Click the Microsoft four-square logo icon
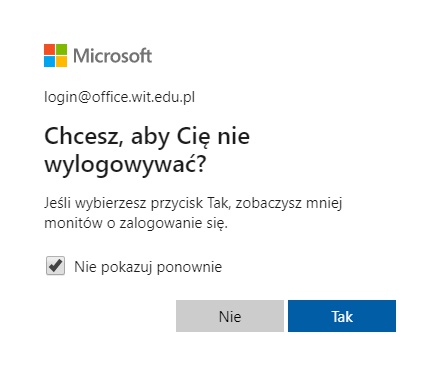 tap(55, 55)
